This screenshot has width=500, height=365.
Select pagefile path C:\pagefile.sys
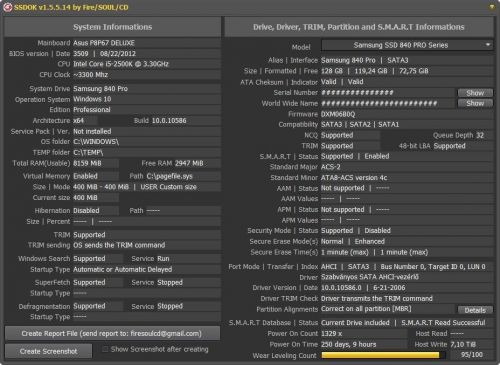[169, 176]
